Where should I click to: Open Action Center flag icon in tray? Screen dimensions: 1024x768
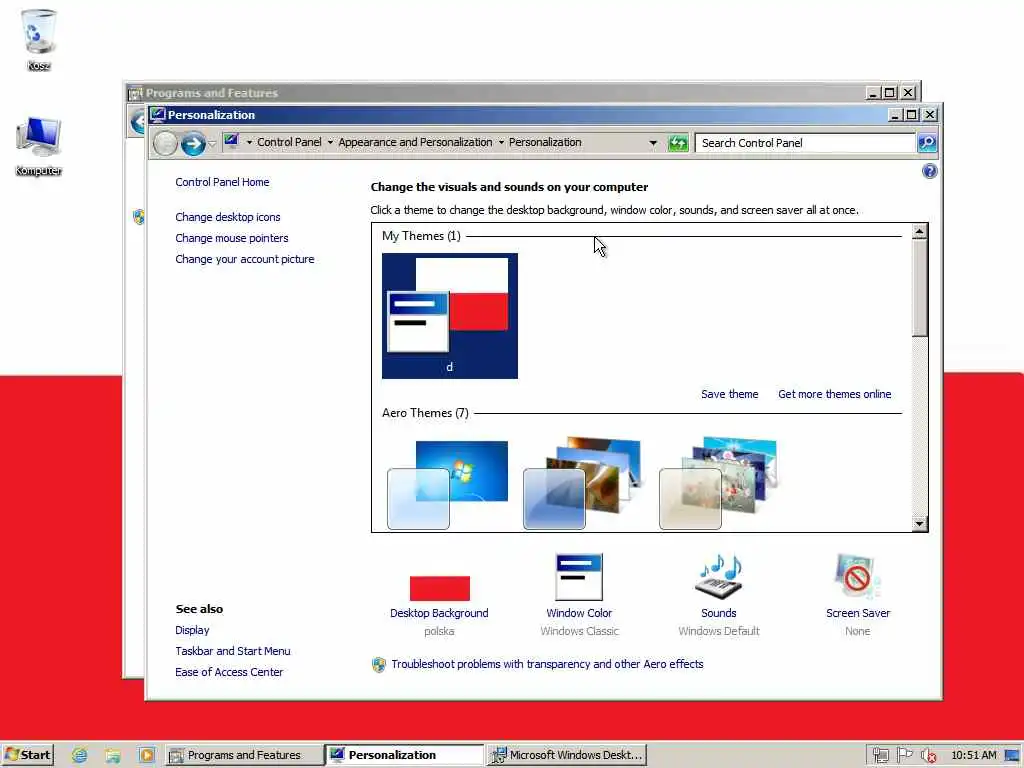(x=904, y=755)
